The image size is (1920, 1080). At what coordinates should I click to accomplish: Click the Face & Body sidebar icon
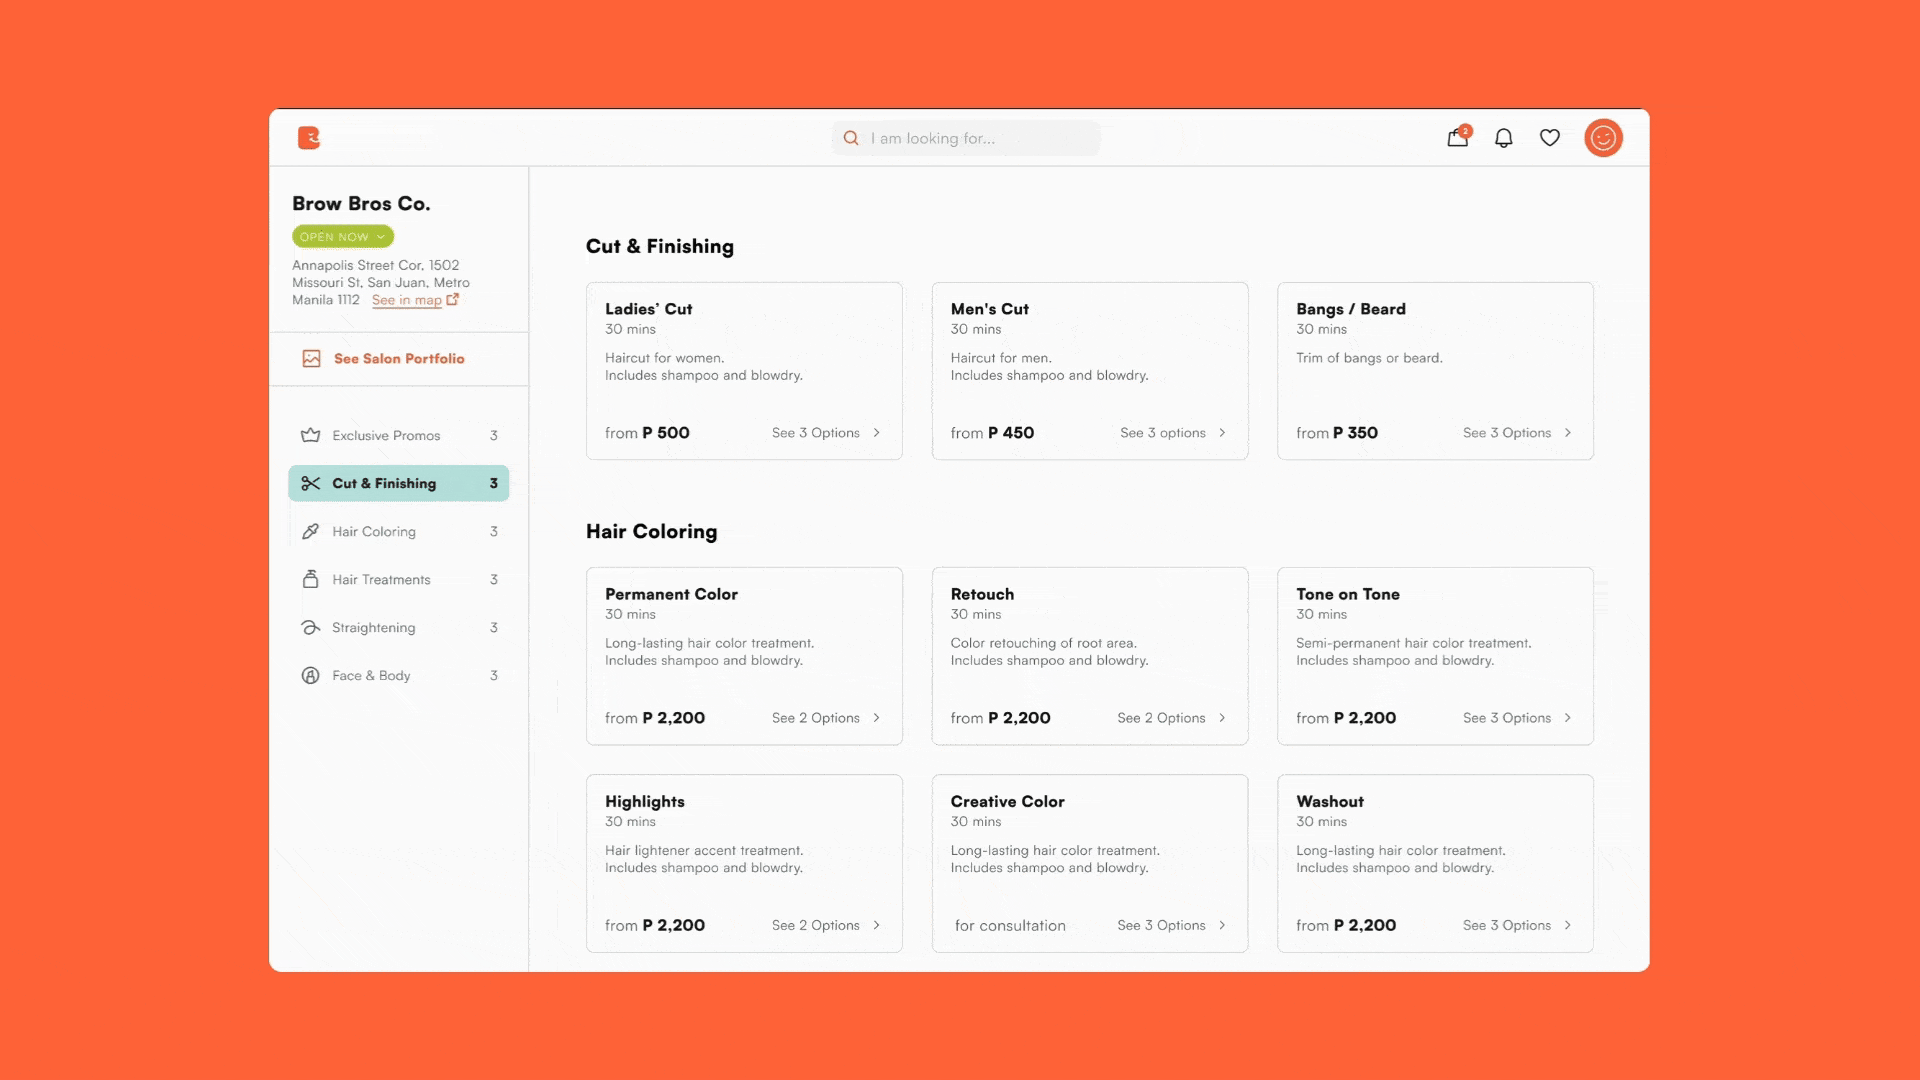click(x=311, y=676)
